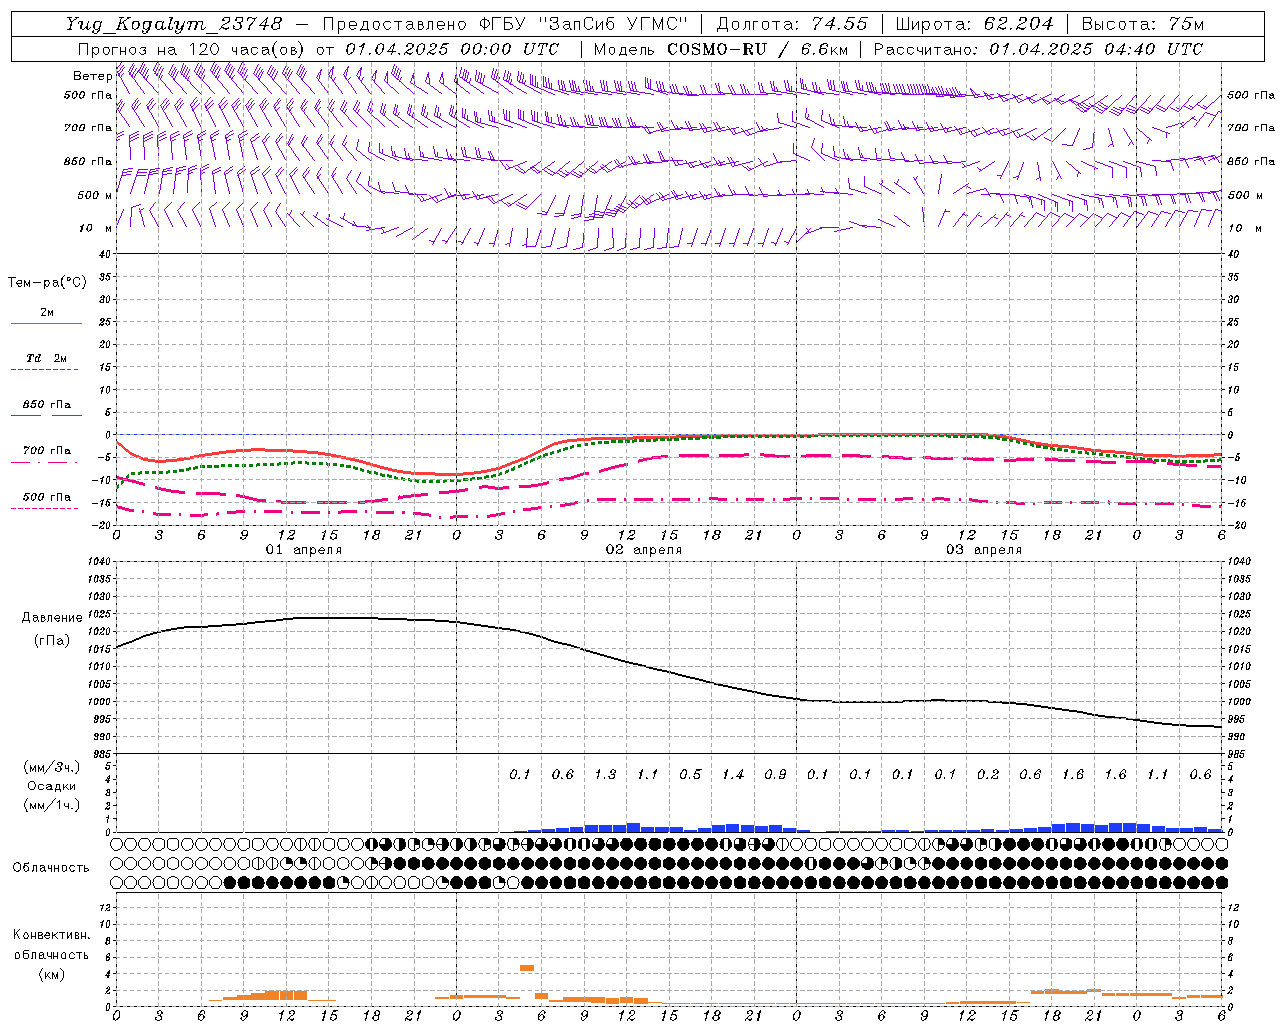Image resolution: width=1280 pixels, height=1024 pixels.
Task: Select the elevation text Высота: 75м
Action: pos(1143,24)
